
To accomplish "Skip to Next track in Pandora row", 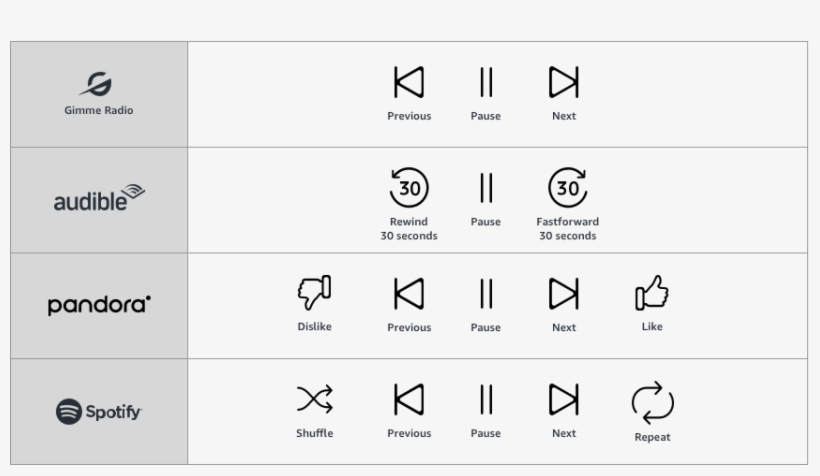I will click(x=564, y=293).
